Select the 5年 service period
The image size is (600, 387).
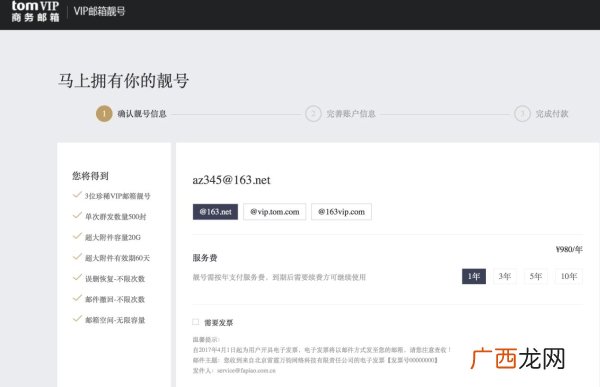click(536, 276)
